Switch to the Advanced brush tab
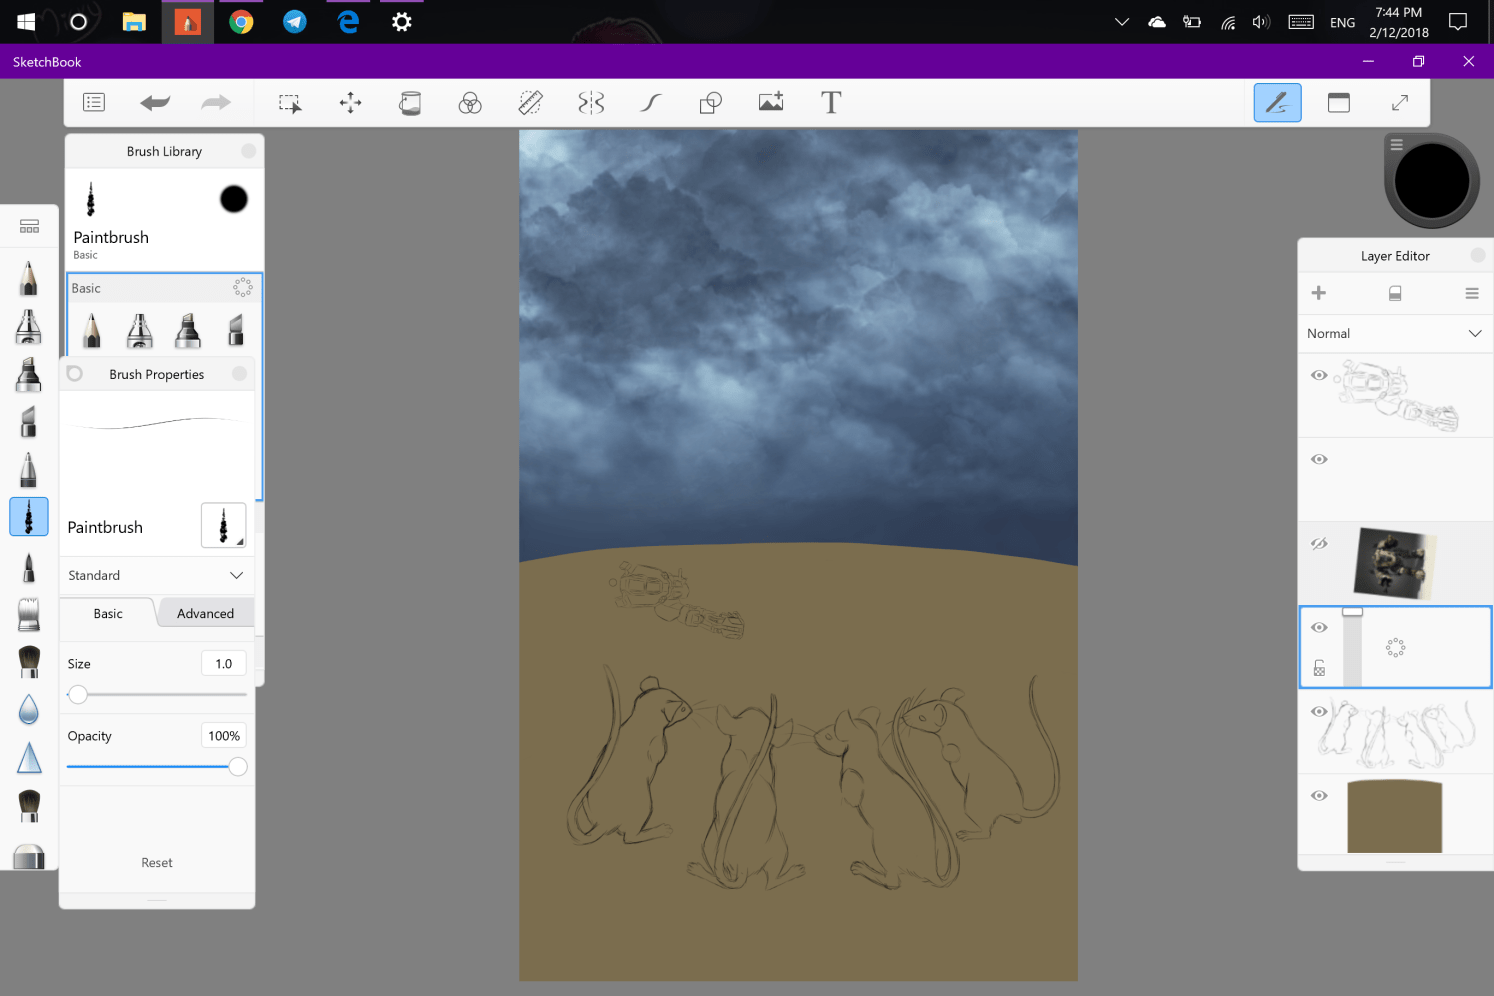The height and width of the screenshot is (996, 1494). (205, 613)
